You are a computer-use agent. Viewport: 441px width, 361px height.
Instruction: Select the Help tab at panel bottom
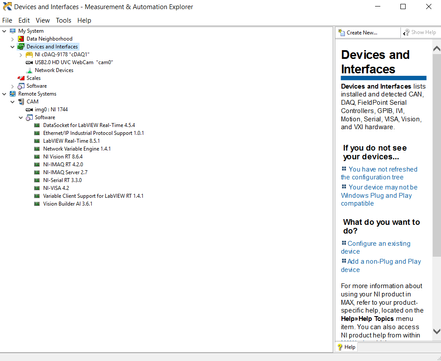point(346,347)
